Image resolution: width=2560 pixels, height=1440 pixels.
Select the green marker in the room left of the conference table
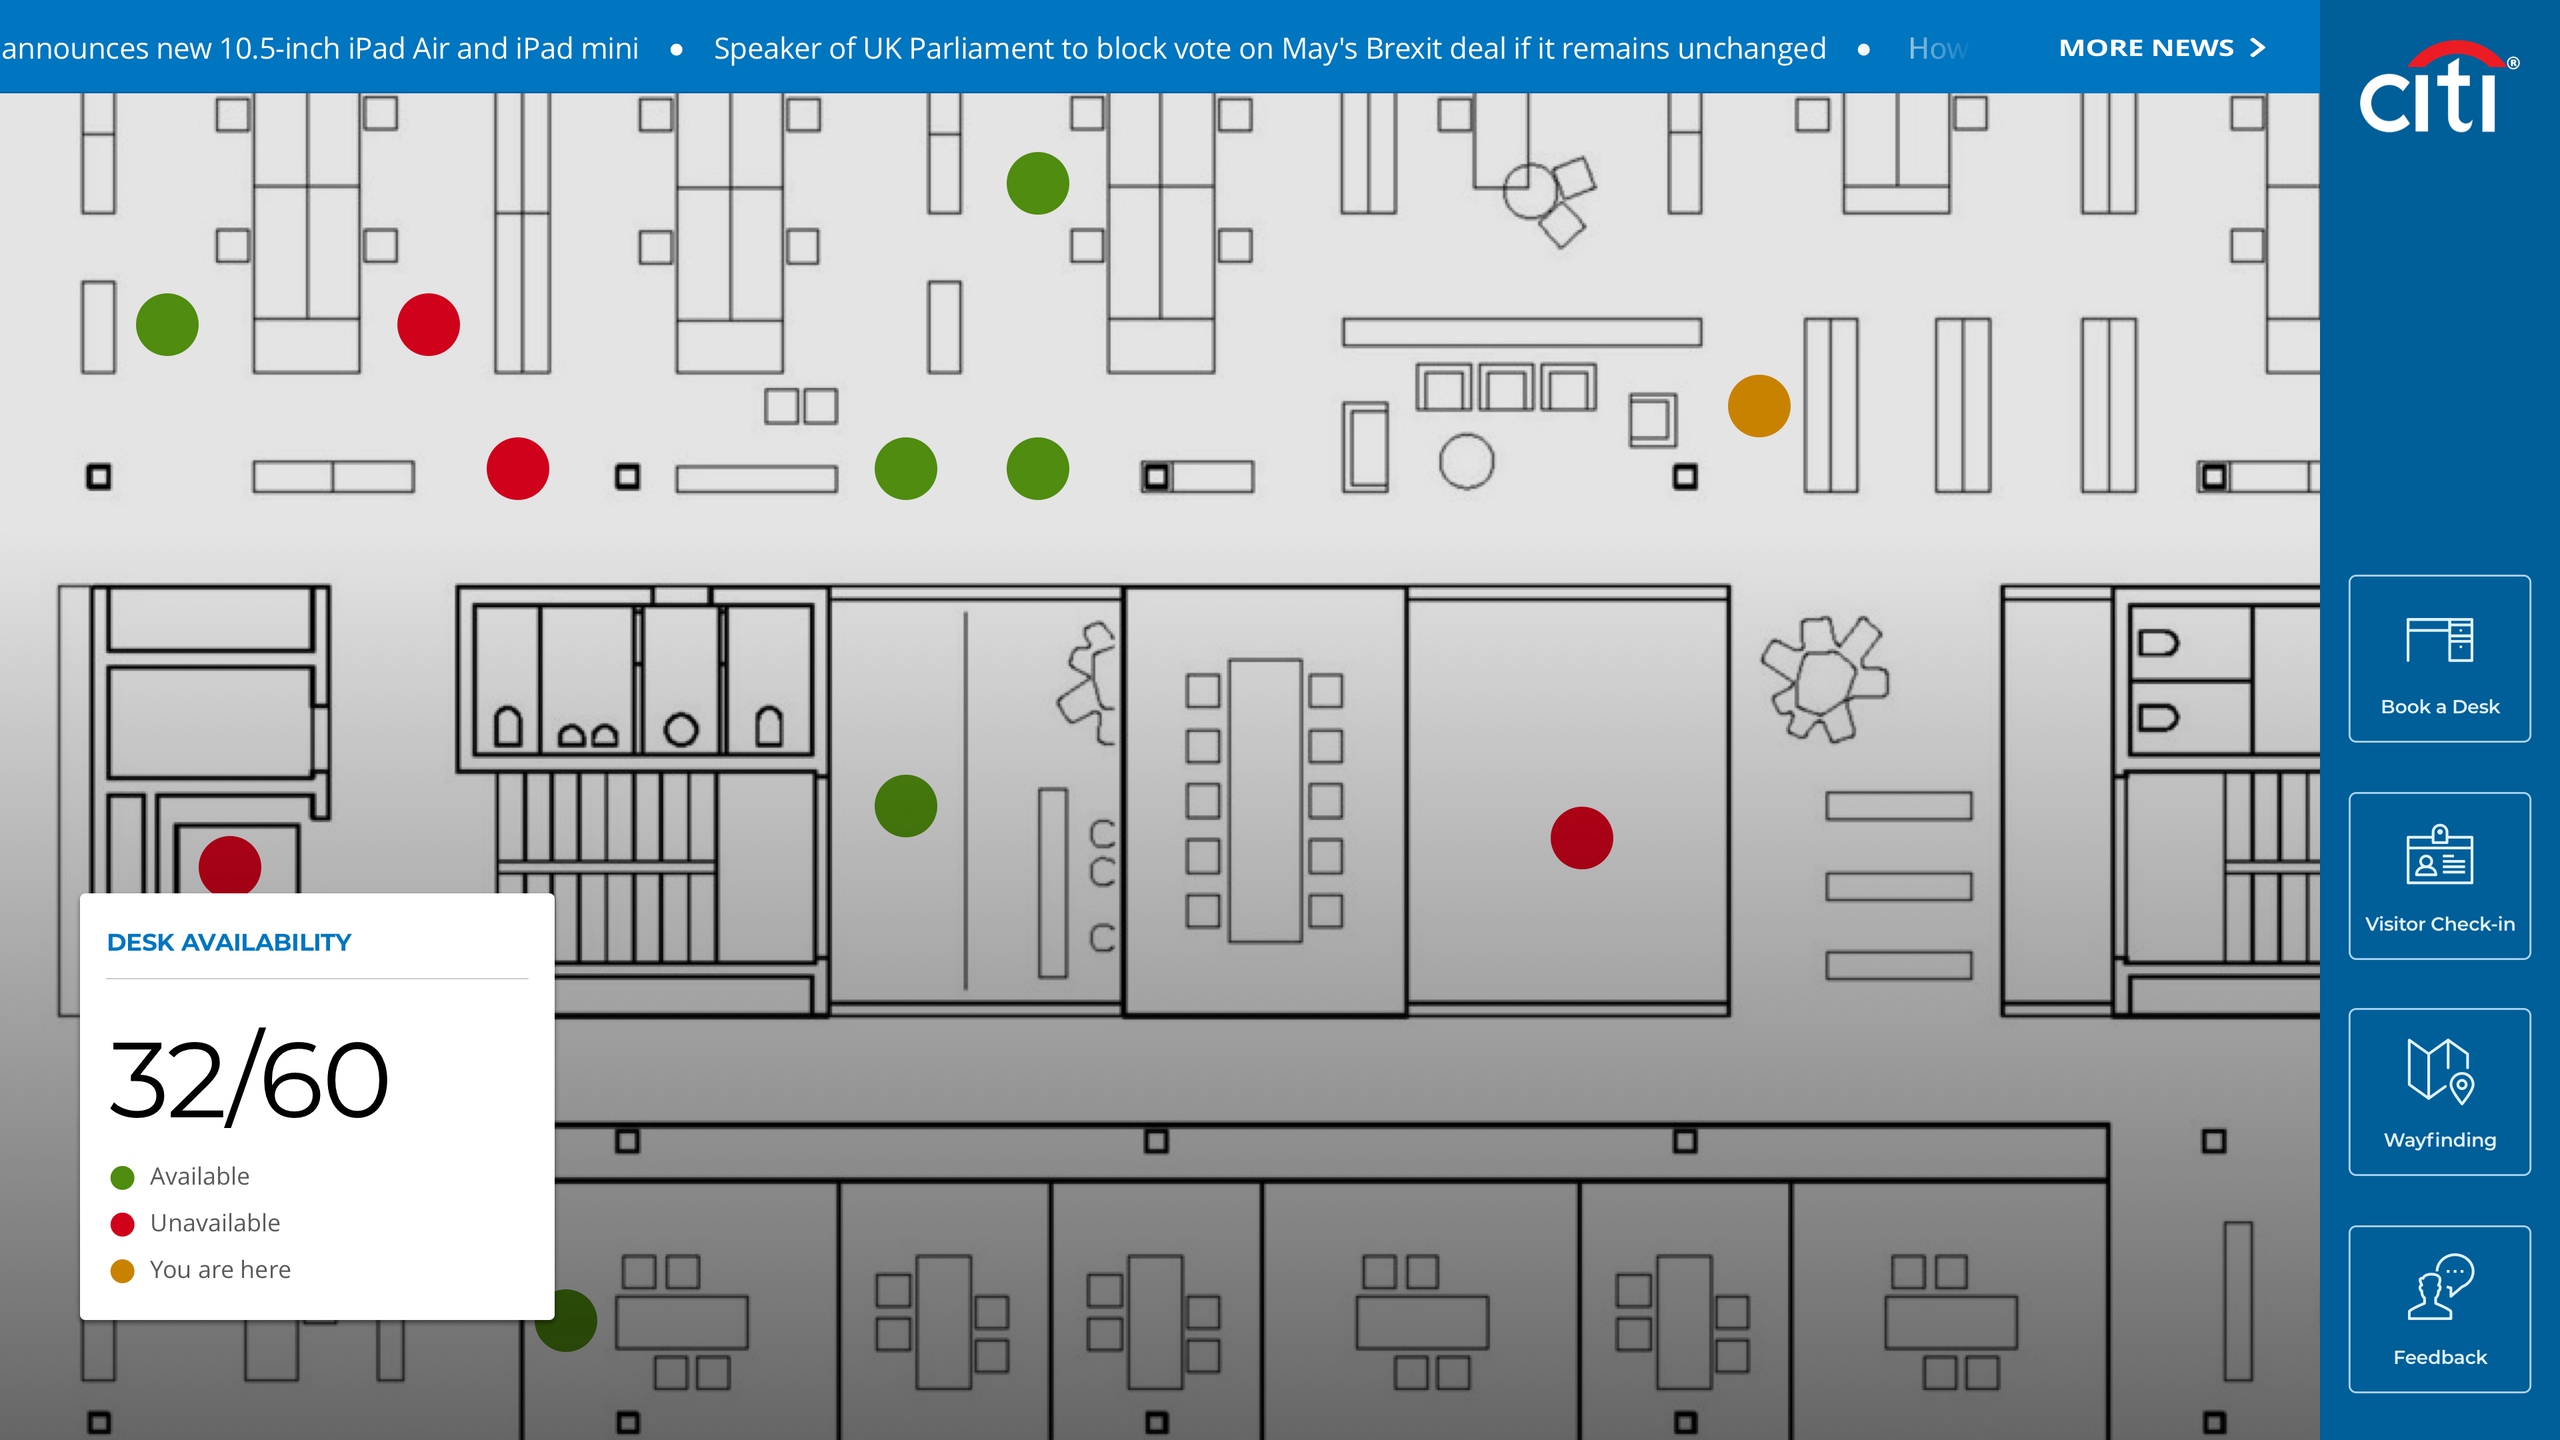tap(906, 806)
